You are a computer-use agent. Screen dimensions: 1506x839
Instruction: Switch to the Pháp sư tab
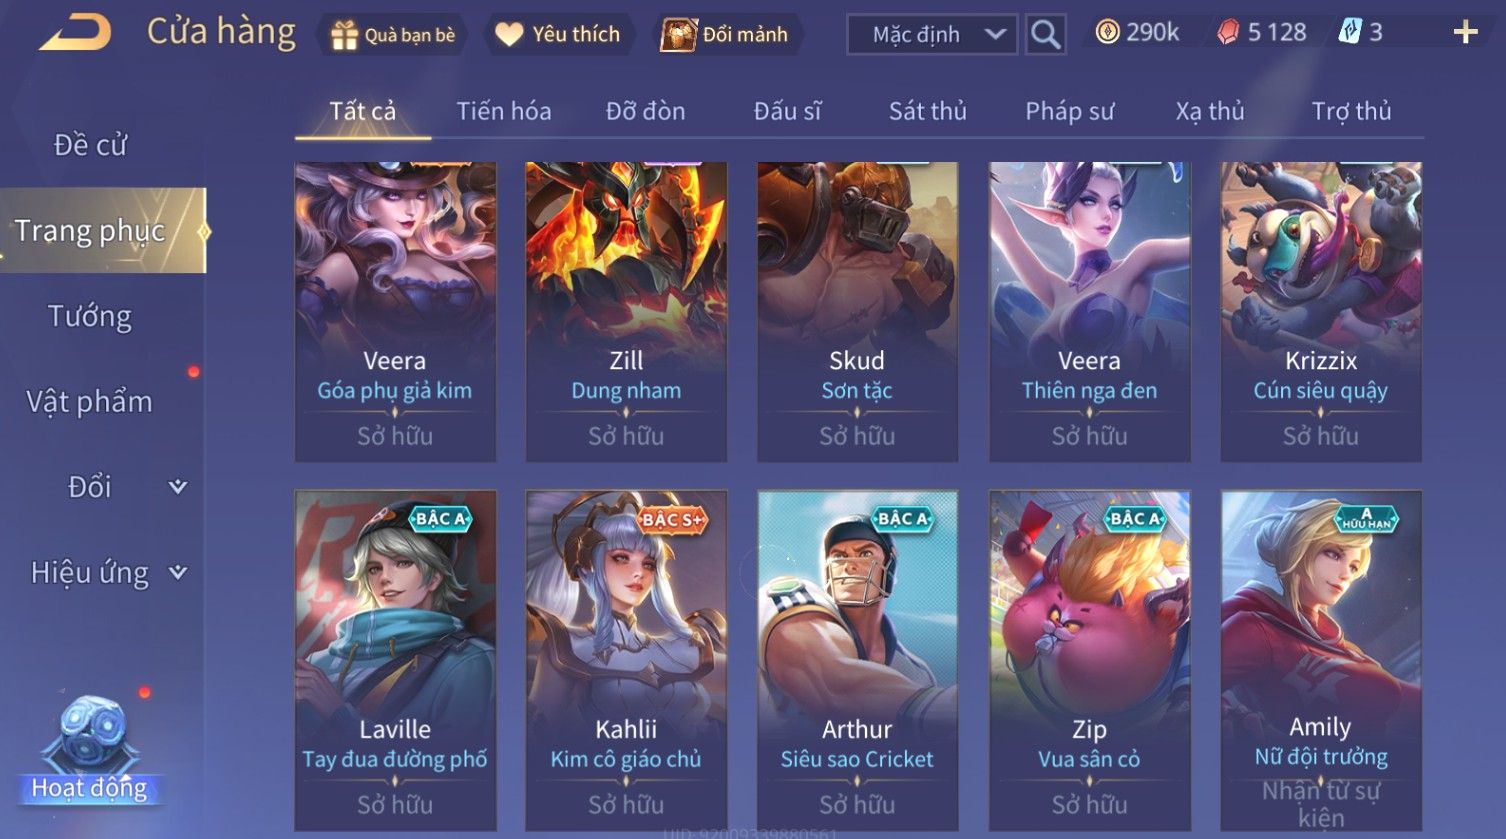click(x=1069, y=111)
